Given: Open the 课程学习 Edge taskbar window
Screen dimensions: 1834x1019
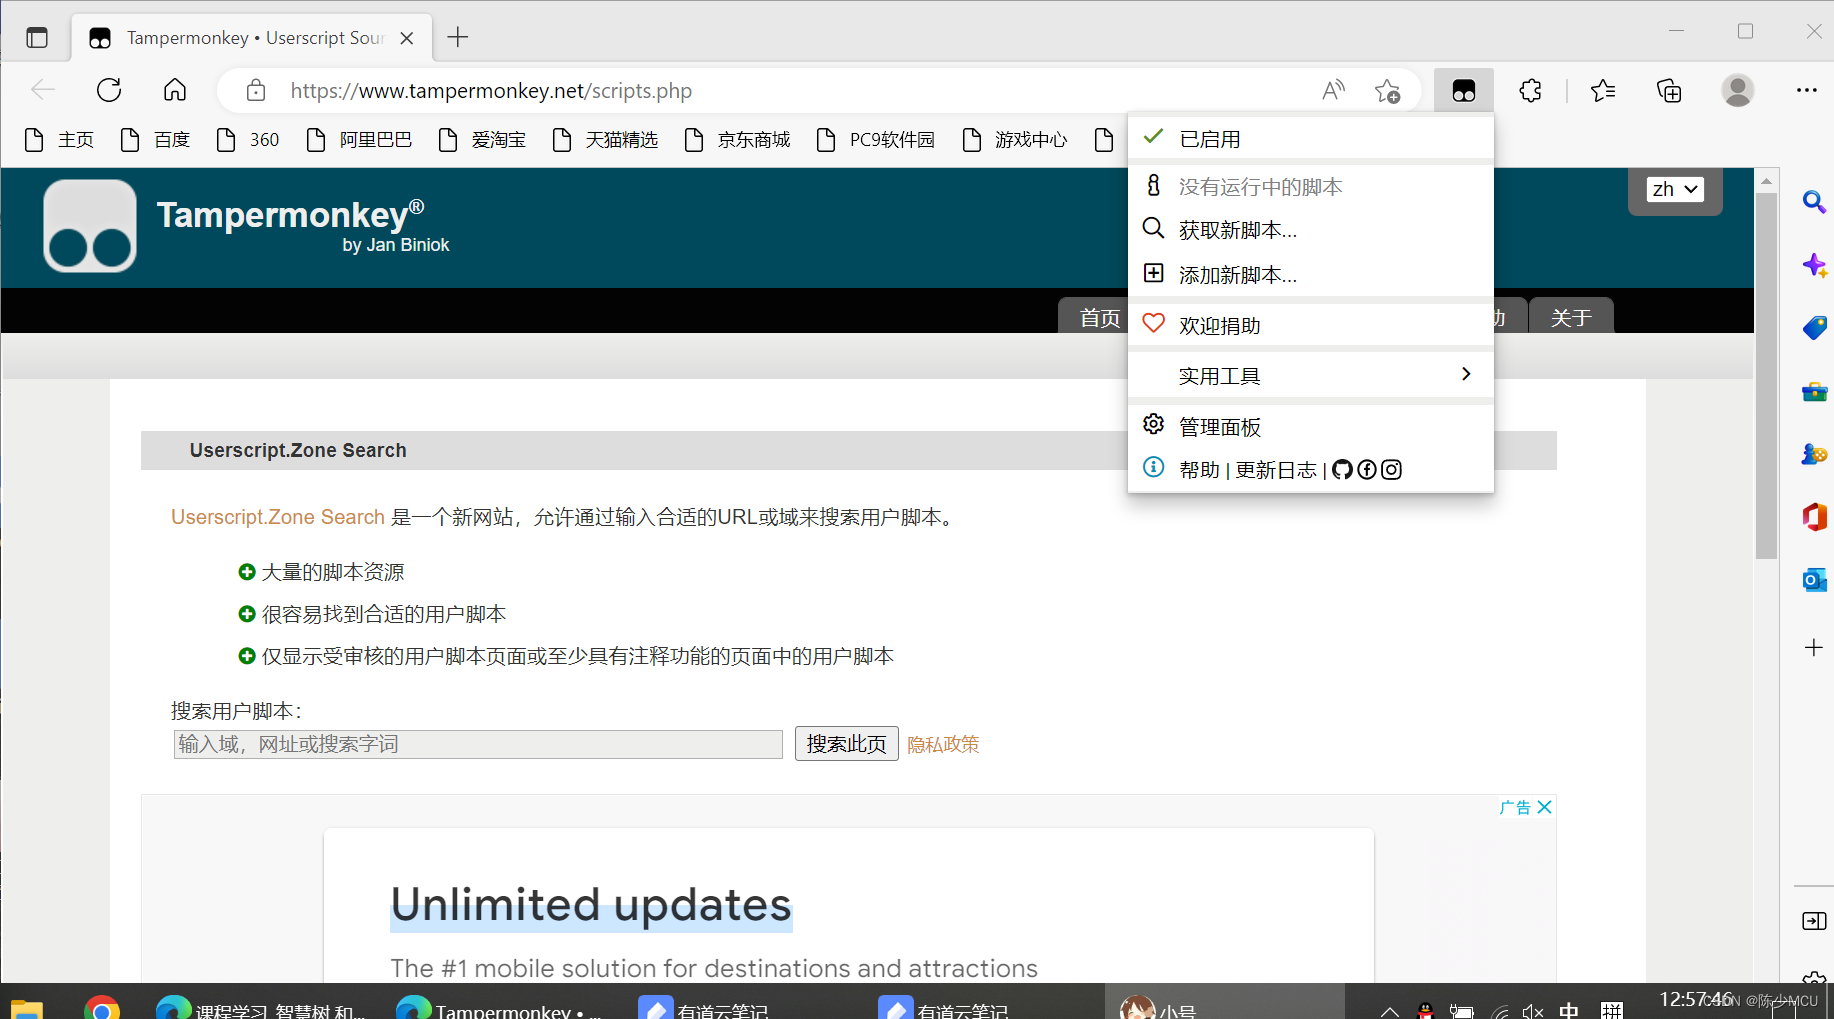Looking at the screenshot, I should click(x=262, y=1006).
